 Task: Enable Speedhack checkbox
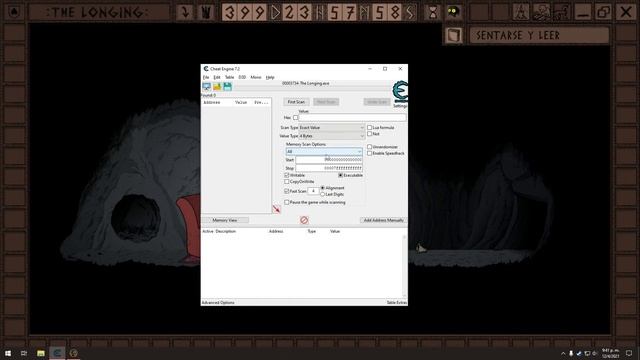coord(369,153)
